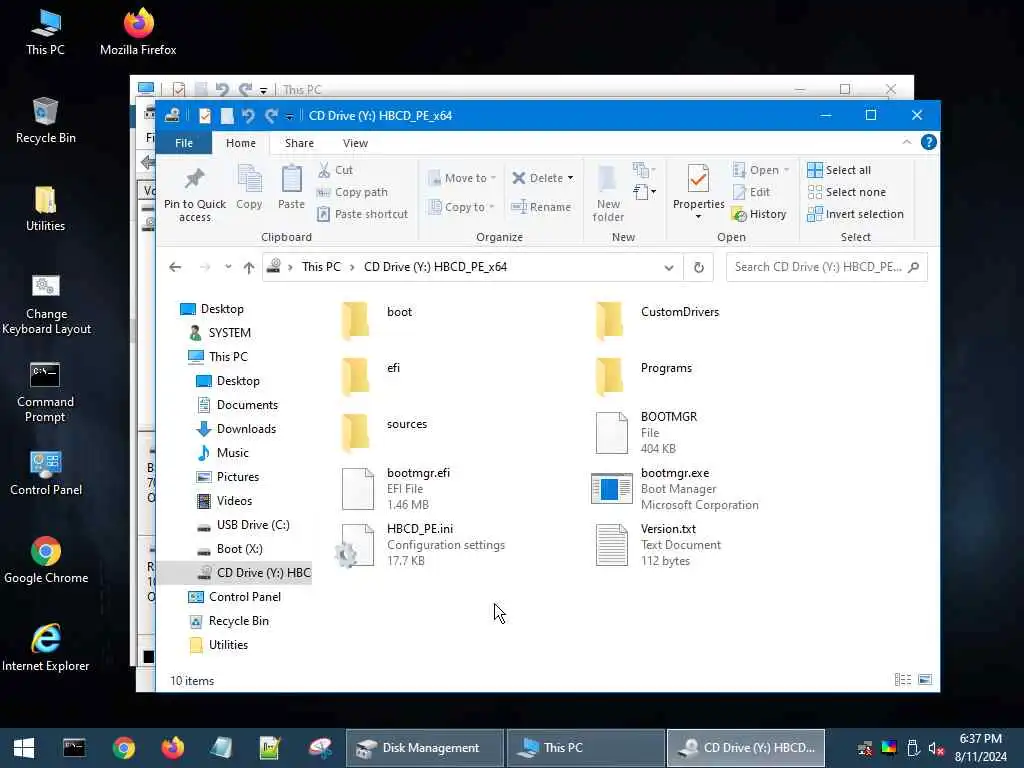This screenshot has width=1024, height=768.
Task: Click the Rename command
Action: click(541, 207)
